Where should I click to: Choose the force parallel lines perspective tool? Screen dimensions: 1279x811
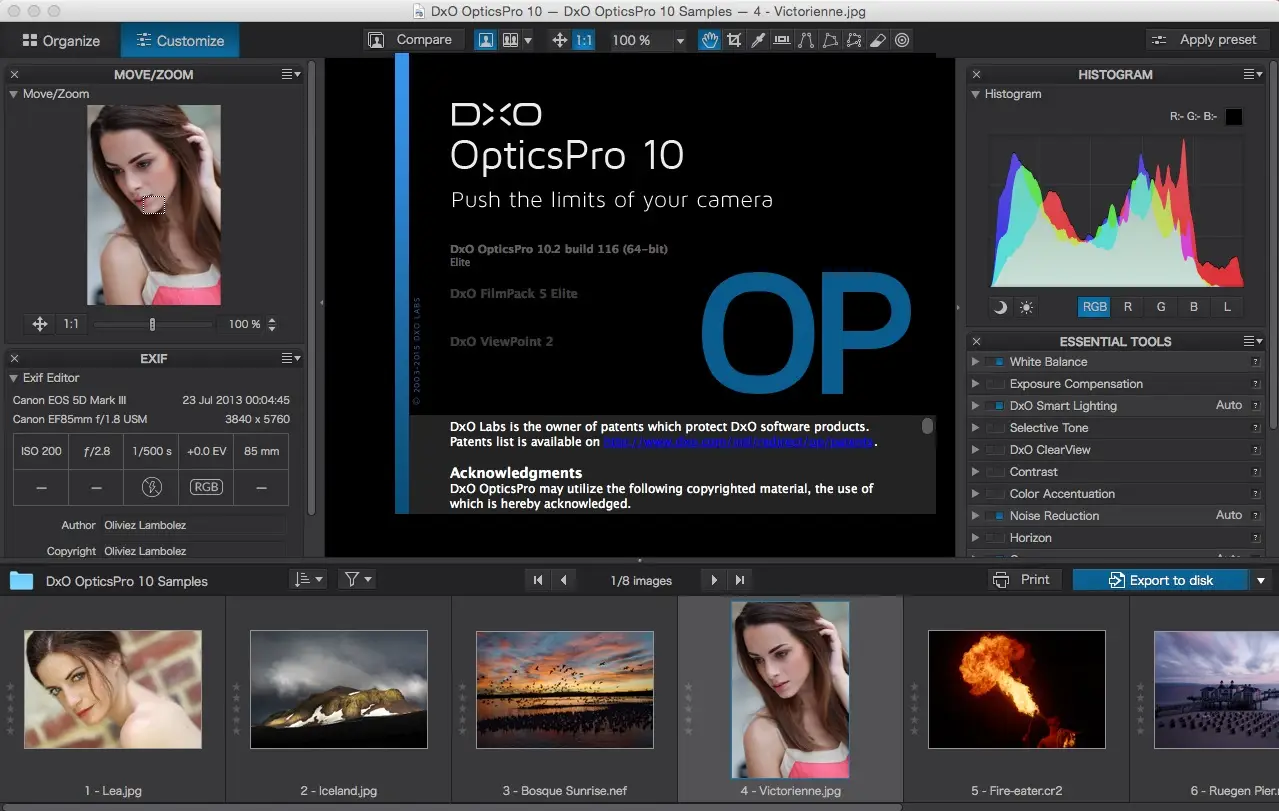(x=806, y=40)
